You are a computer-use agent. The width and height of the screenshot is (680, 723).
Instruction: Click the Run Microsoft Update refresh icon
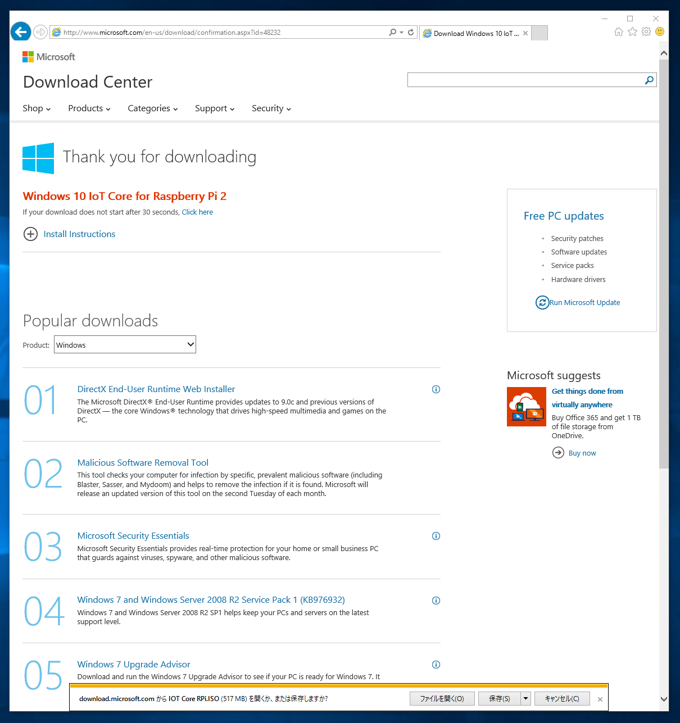tap(542, 302)
